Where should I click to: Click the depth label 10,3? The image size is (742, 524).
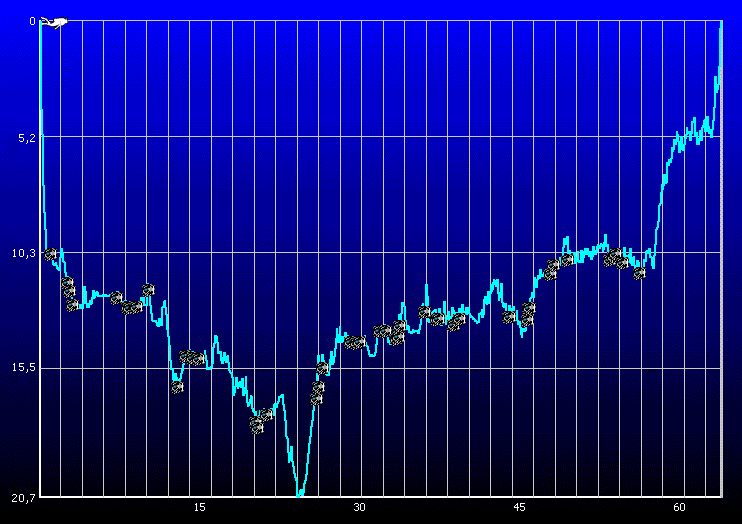[x=24, y=253]
